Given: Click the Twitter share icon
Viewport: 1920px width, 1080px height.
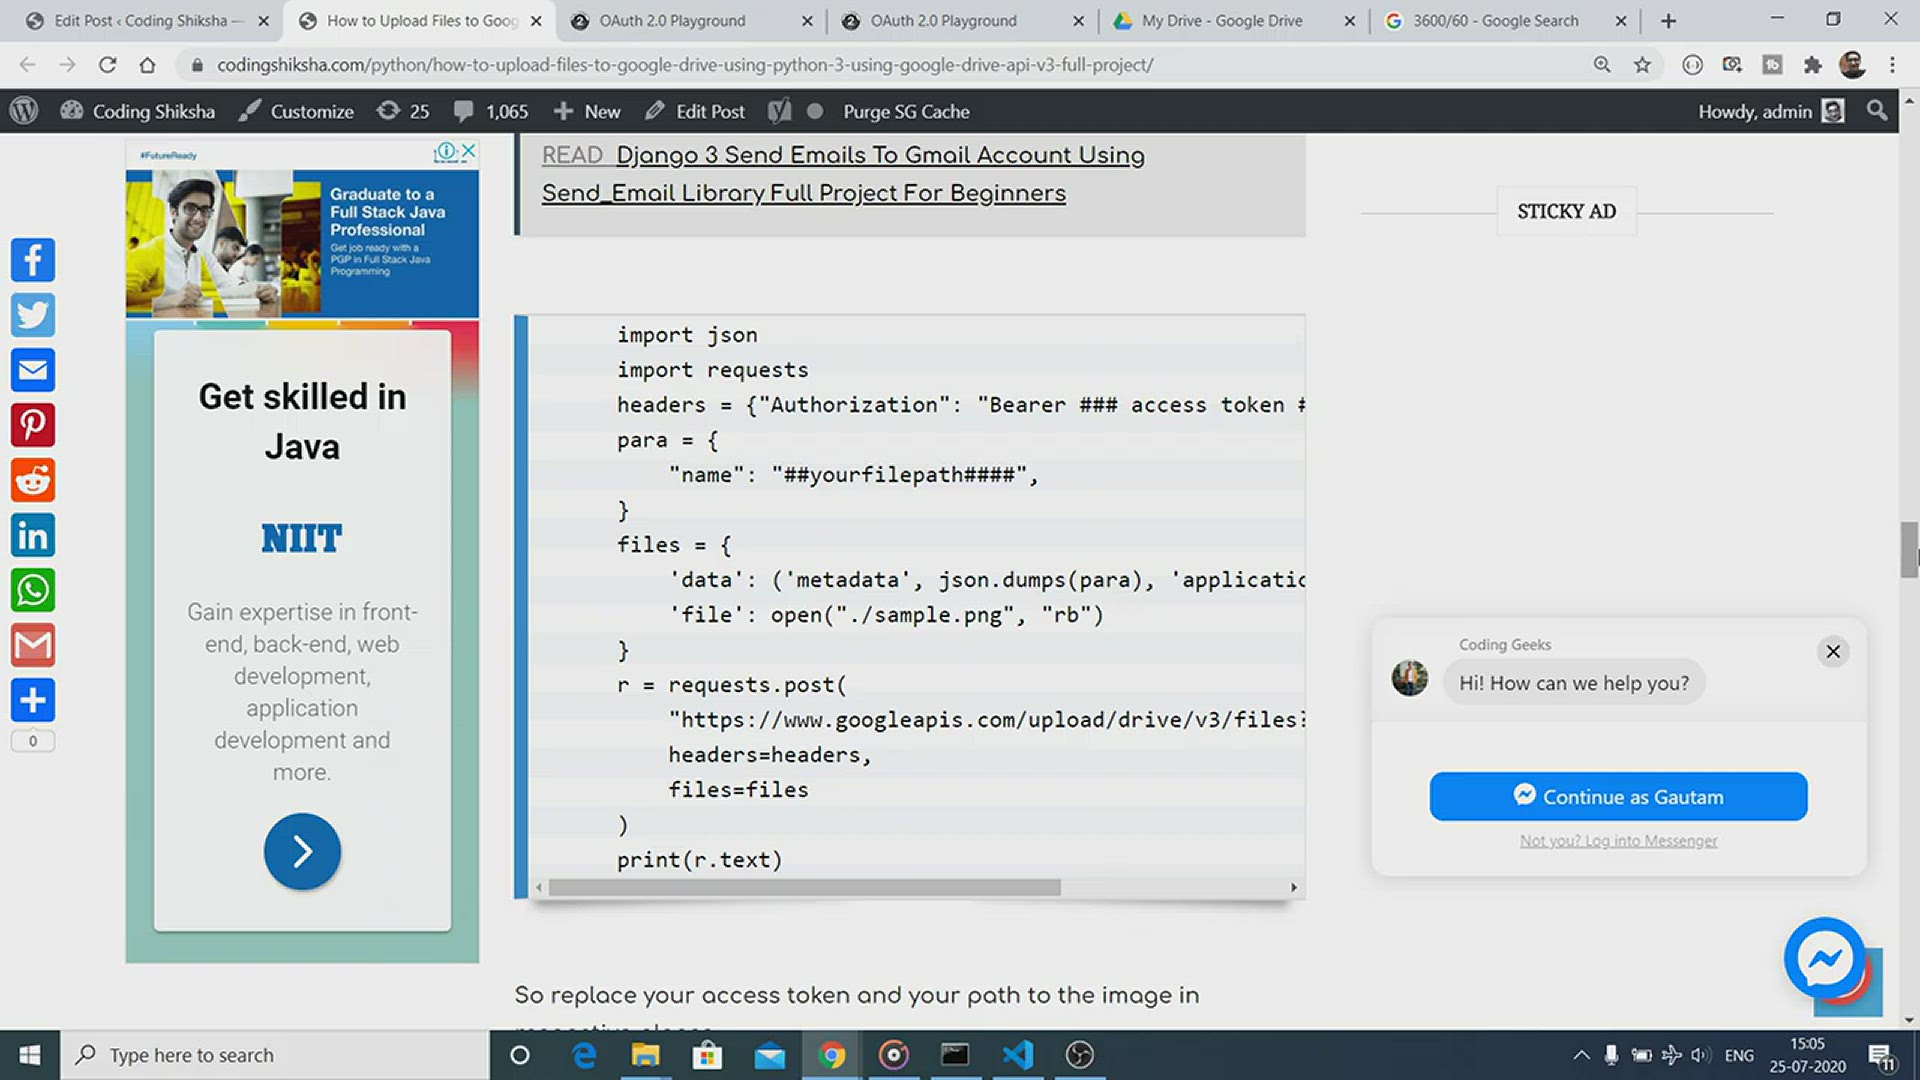Looking at the screenshot, I should (33, 314).
